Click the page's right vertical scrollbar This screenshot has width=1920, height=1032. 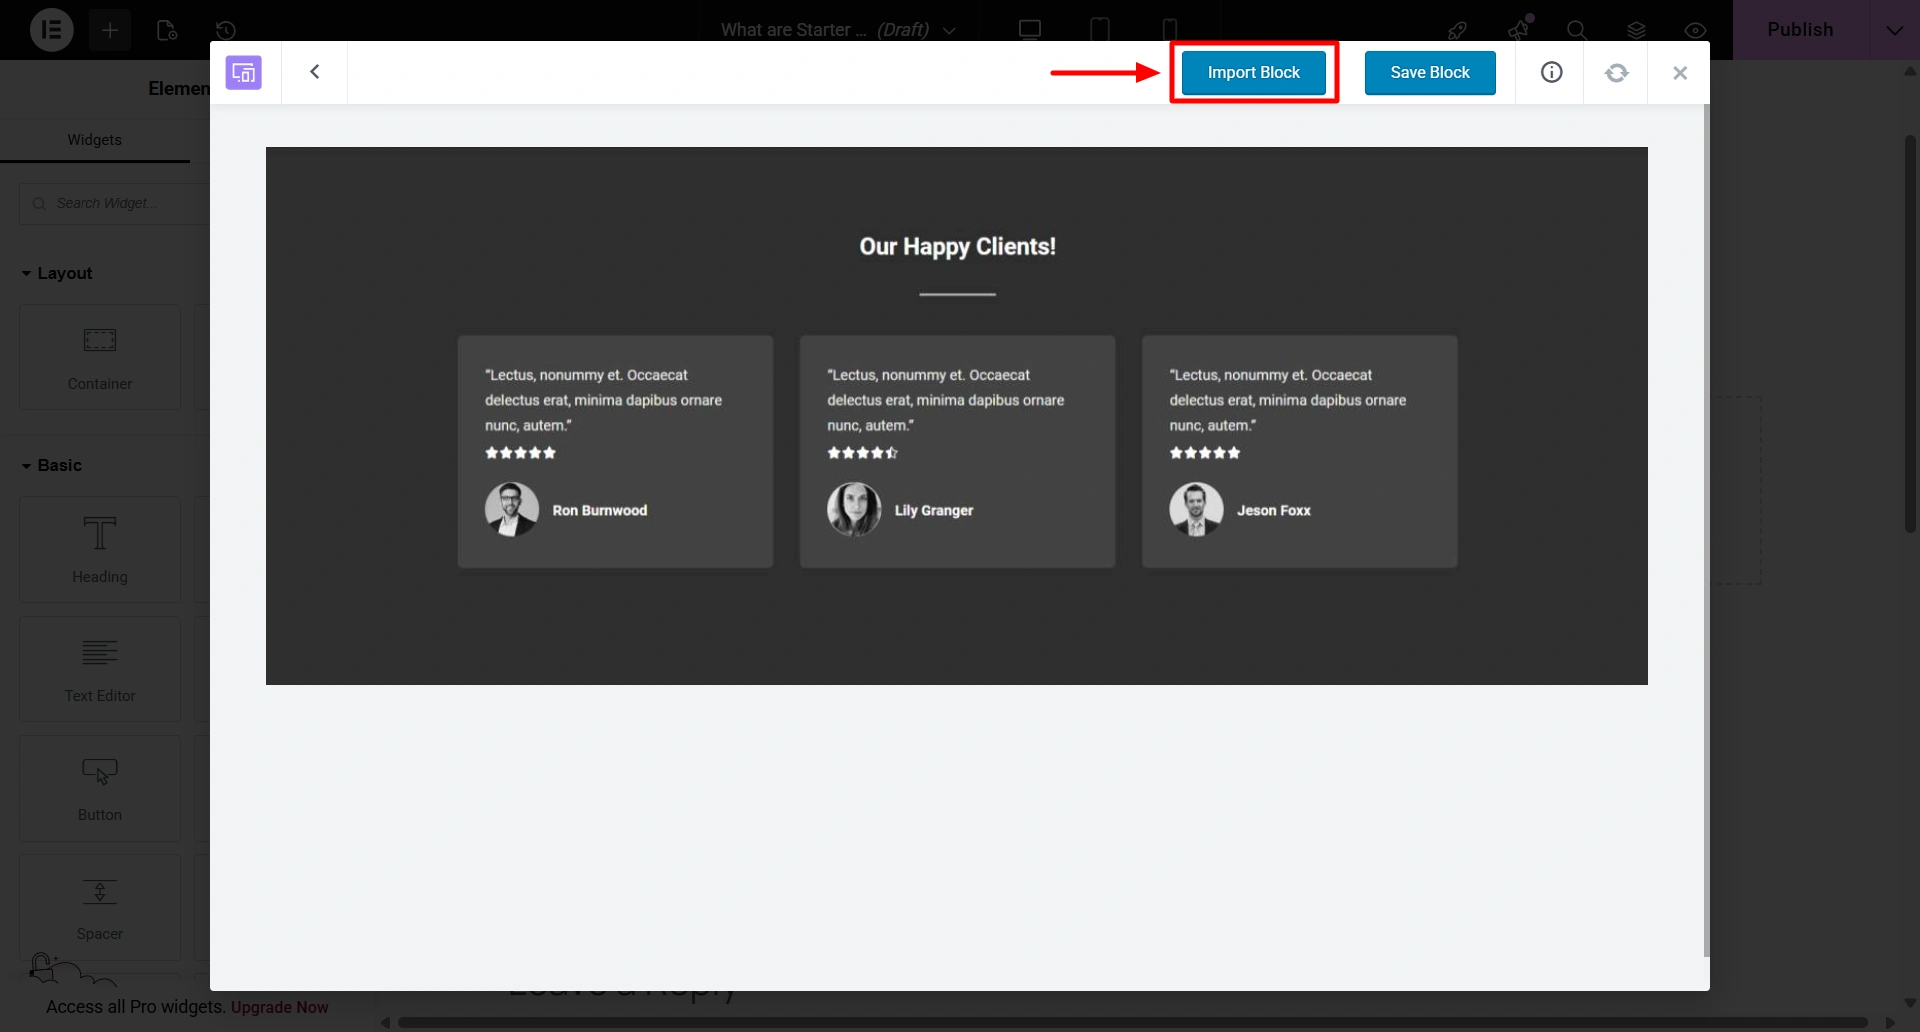[x=1910, y=335]
